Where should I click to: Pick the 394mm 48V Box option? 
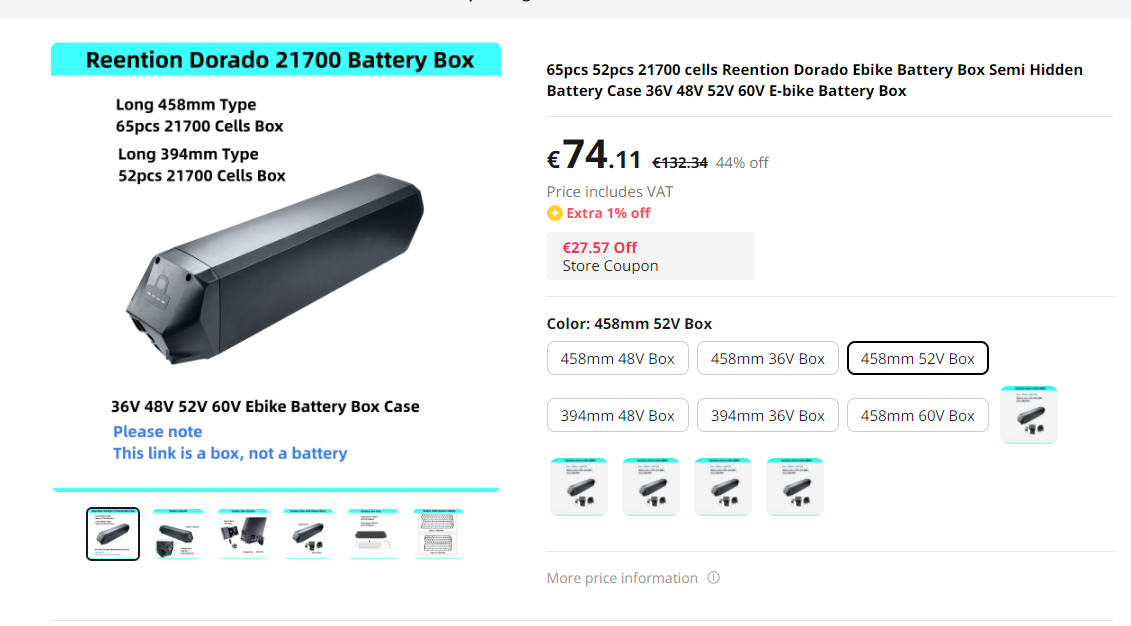(x=617, y=415)
